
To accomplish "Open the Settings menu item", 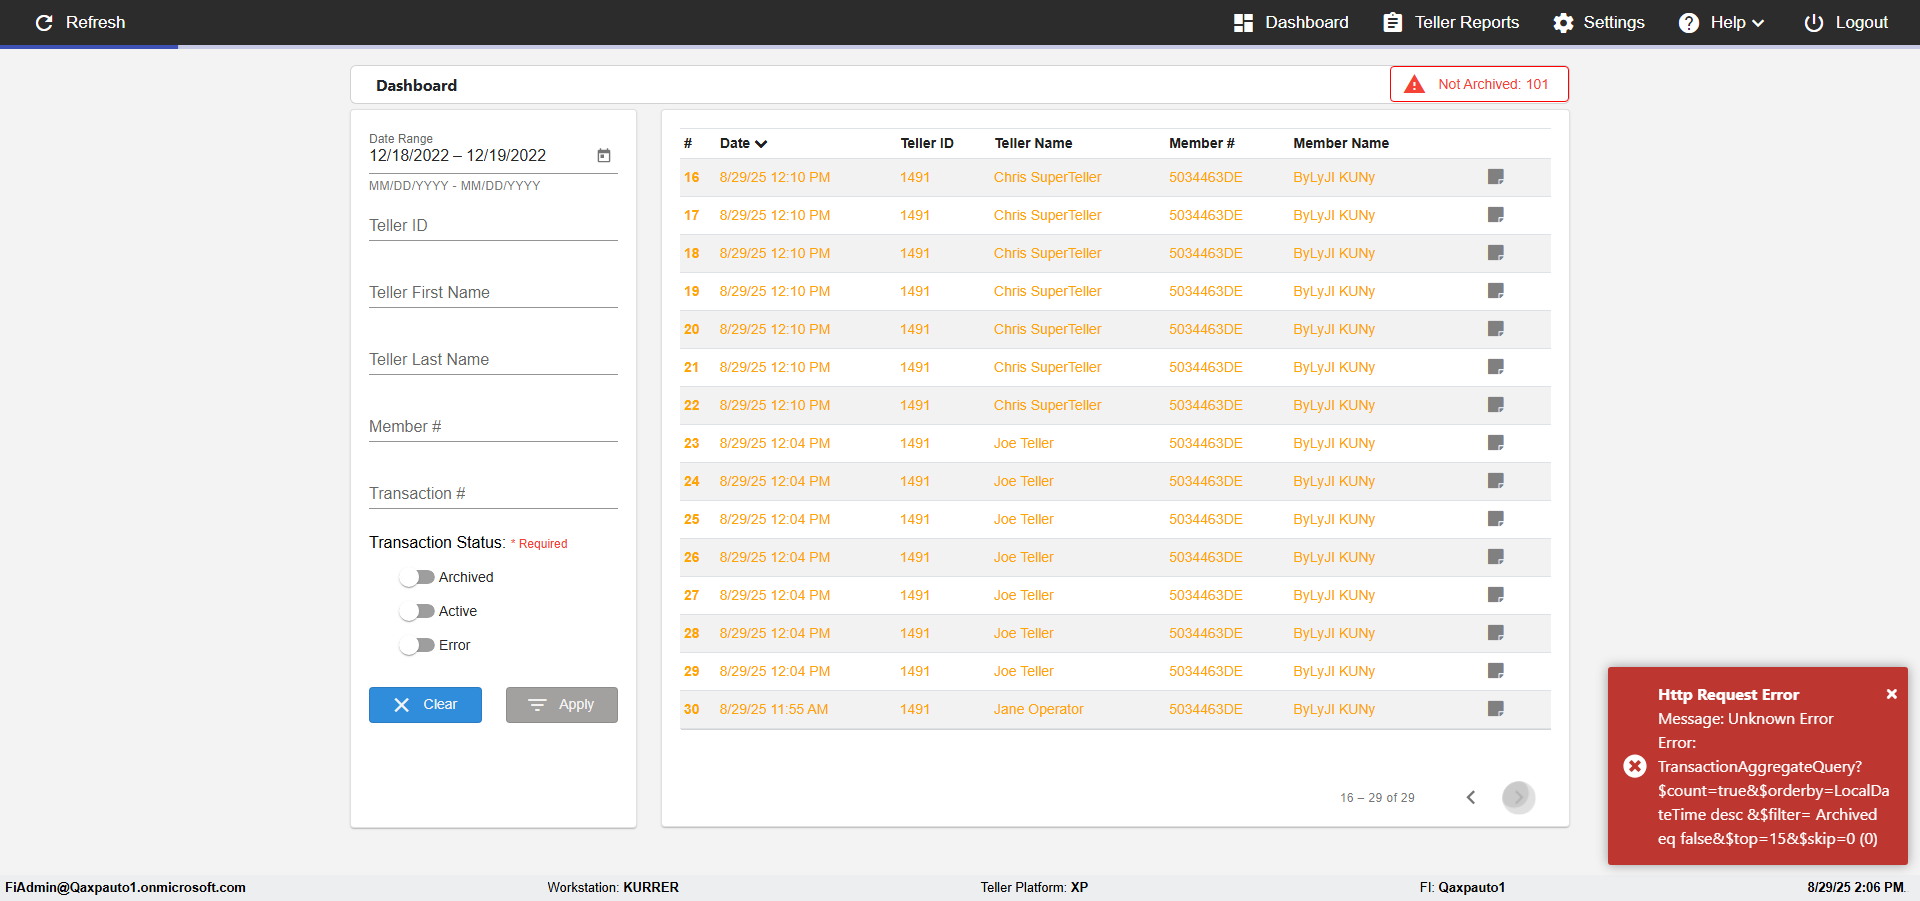I will [1598, 22].
